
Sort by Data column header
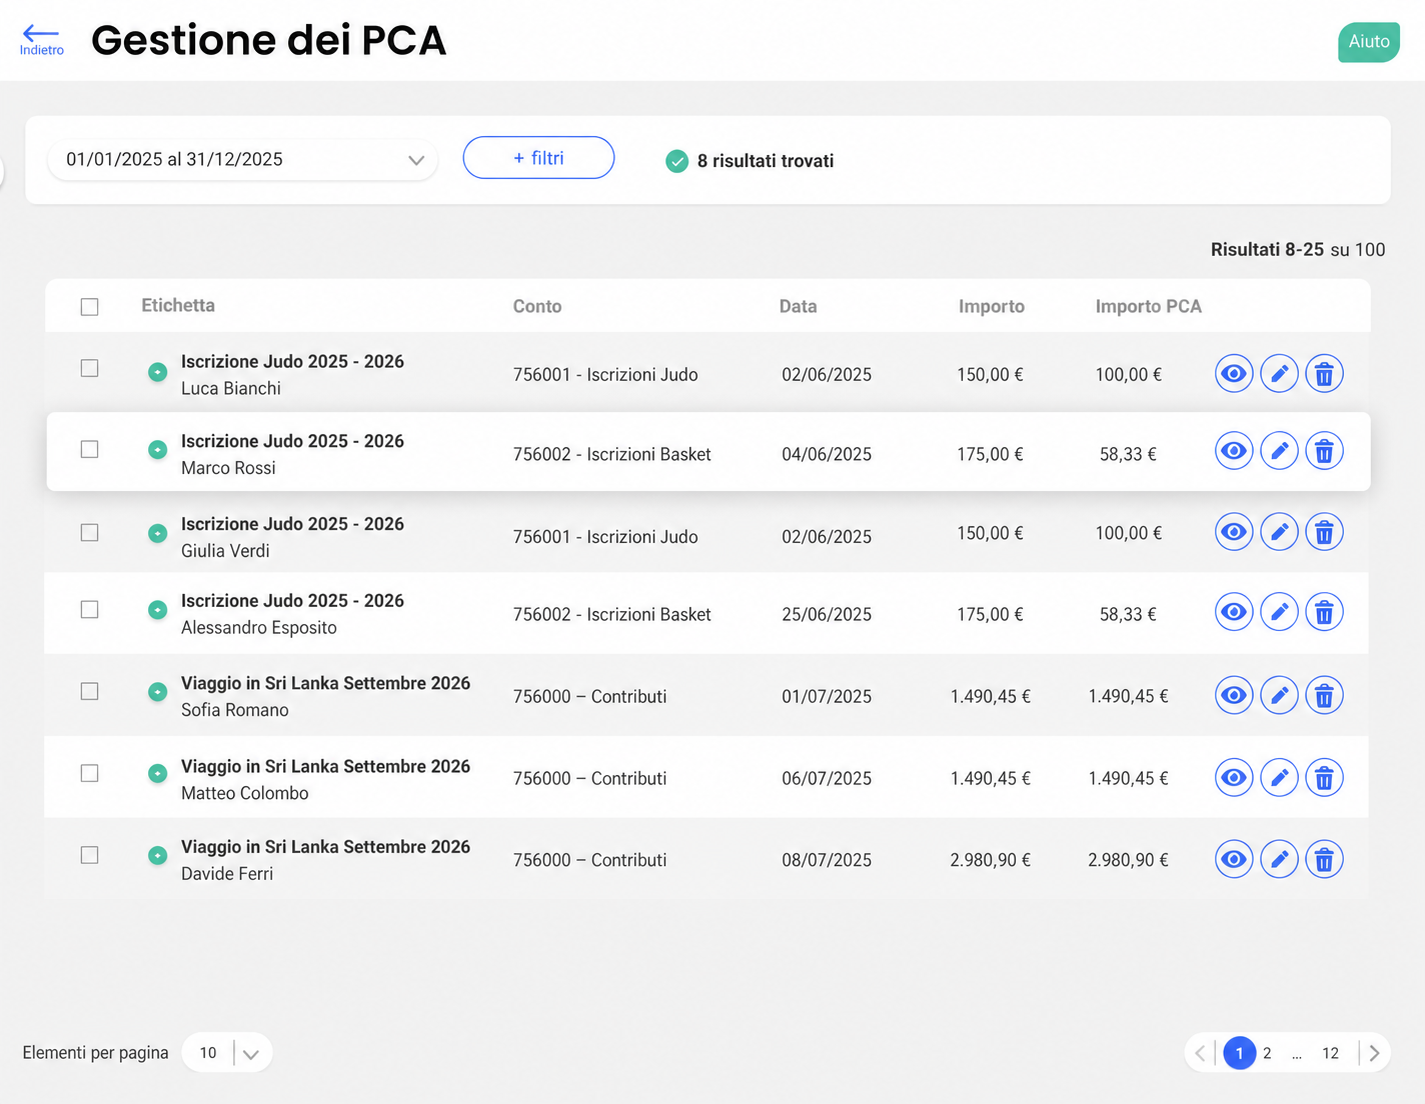click(798, 306)
